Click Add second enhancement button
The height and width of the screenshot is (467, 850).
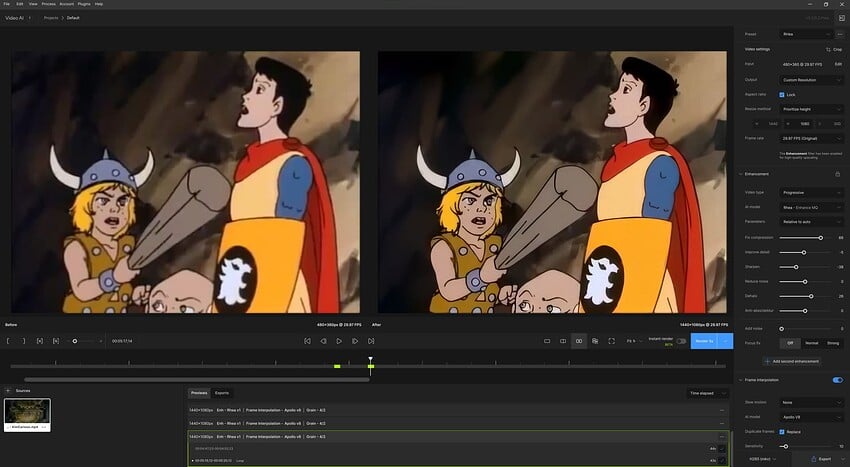(x=792, y=361)
